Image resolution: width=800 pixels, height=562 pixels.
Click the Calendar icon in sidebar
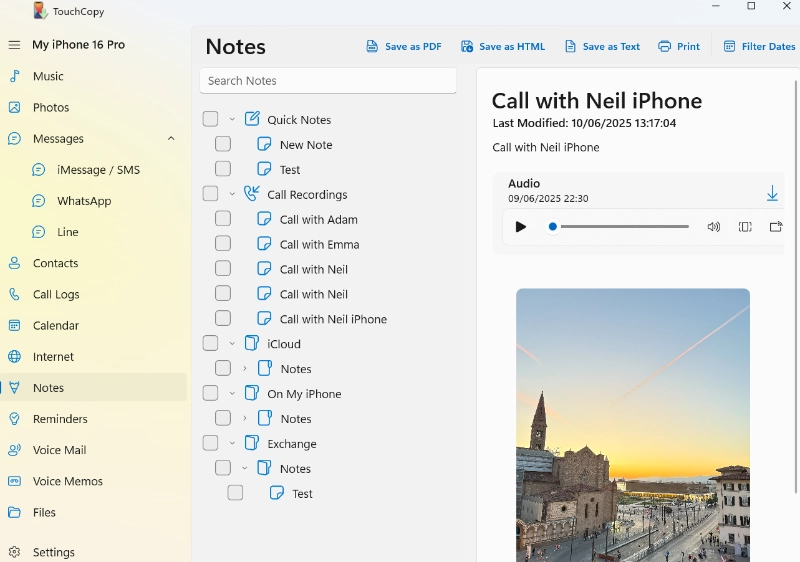(15, 325)
